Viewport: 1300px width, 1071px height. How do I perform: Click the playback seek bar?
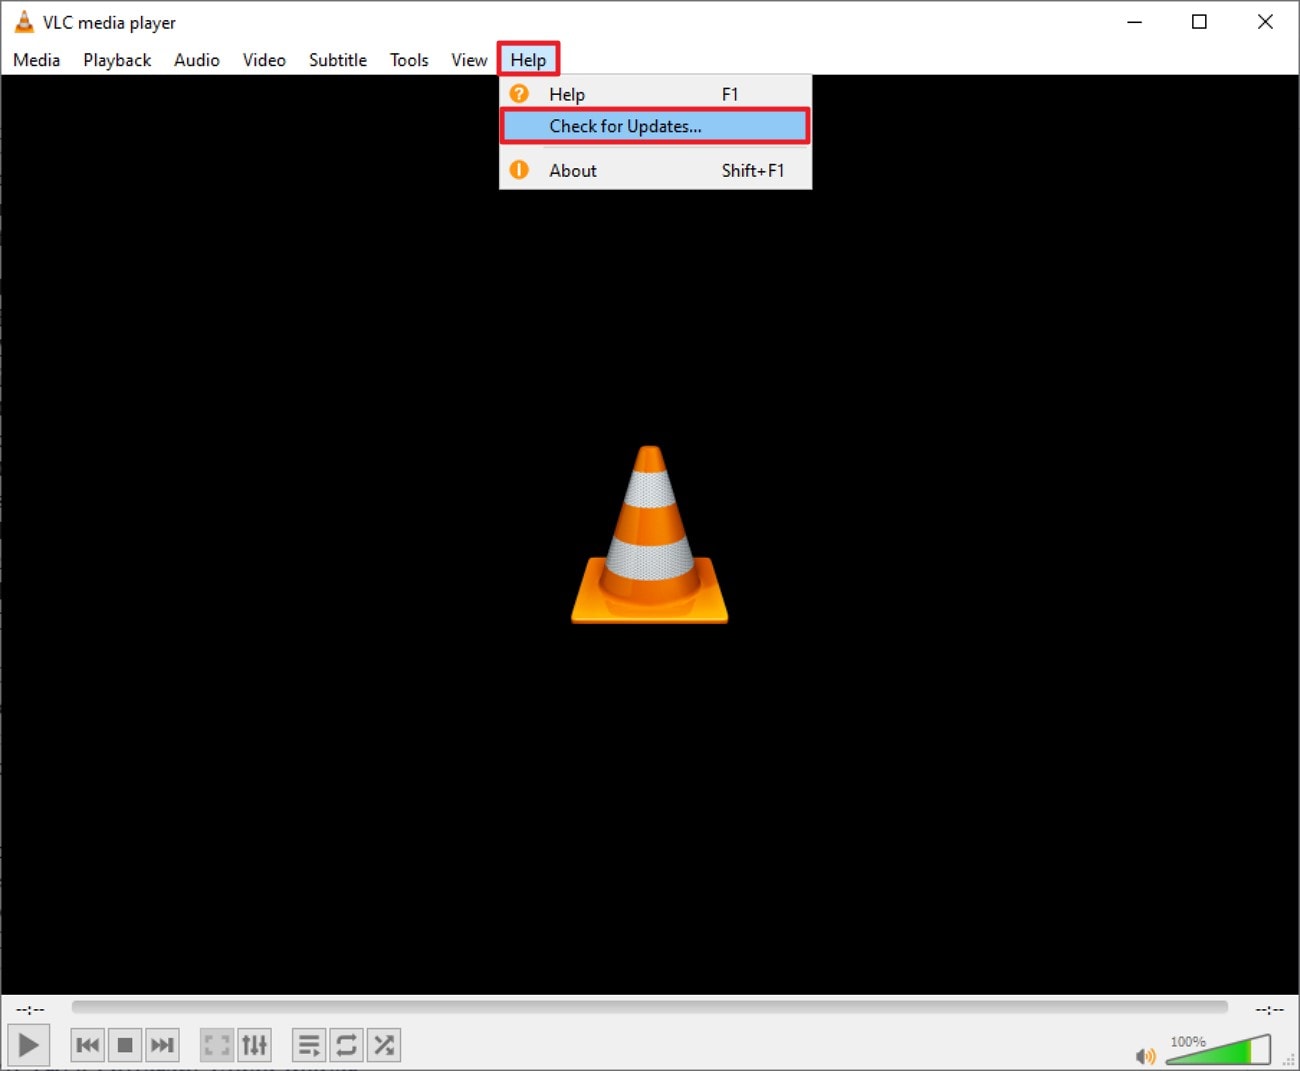pos(650,1007)
